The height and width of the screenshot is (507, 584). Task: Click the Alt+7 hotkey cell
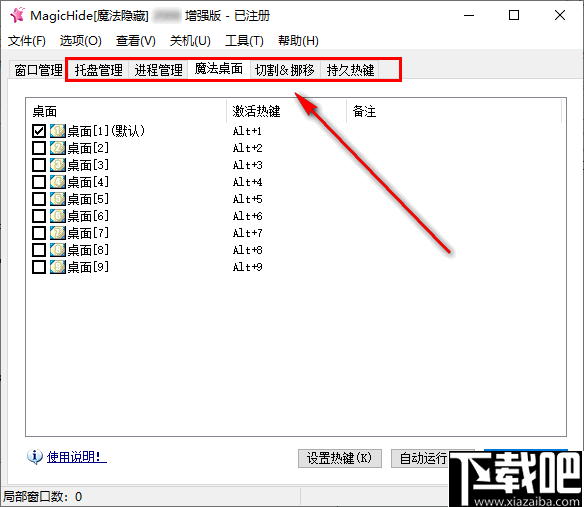pyautogui.click(x=247, y=233)
